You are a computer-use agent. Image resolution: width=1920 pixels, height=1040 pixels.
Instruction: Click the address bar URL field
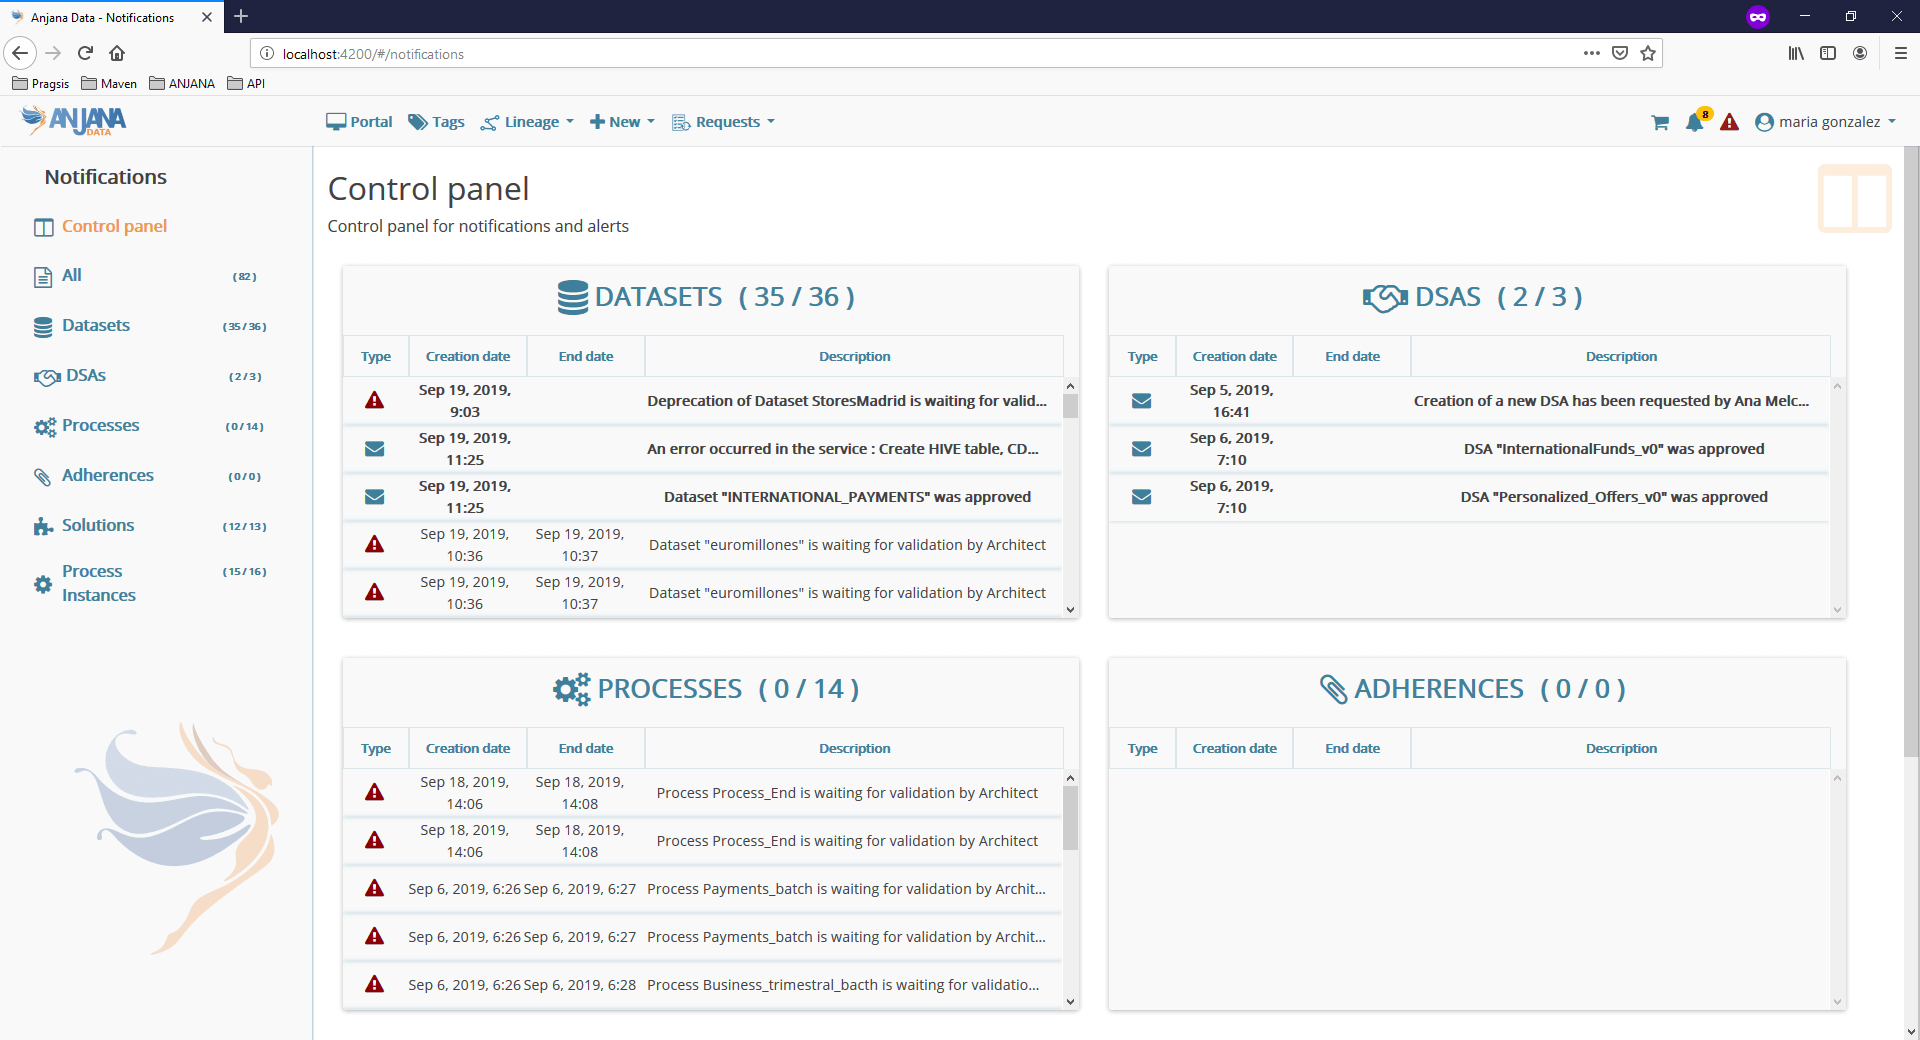click(900, 54)
